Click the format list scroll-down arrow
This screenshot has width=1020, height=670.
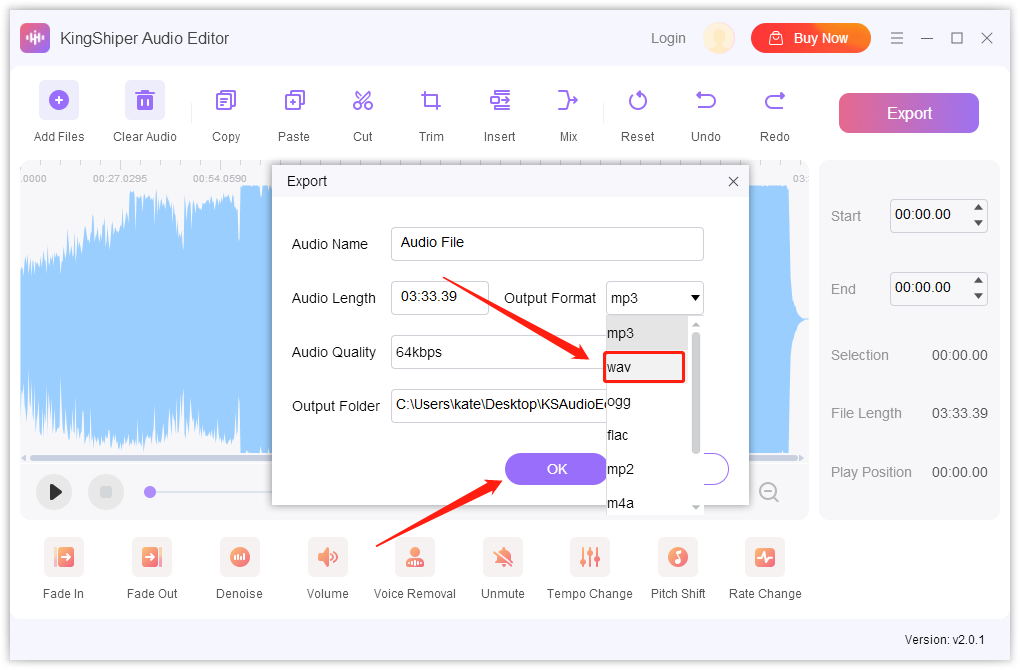(695, 507)
